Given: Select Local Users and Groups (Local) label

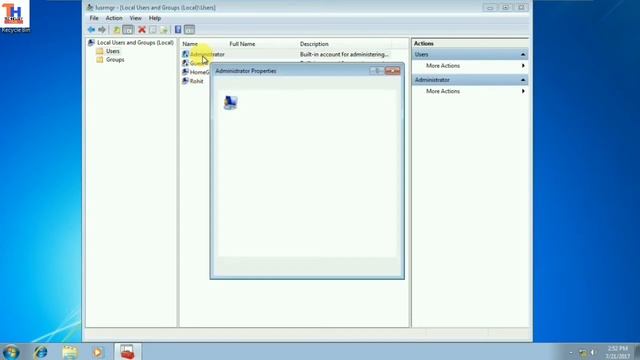Looking at the screenshot, I should (135, 42).
